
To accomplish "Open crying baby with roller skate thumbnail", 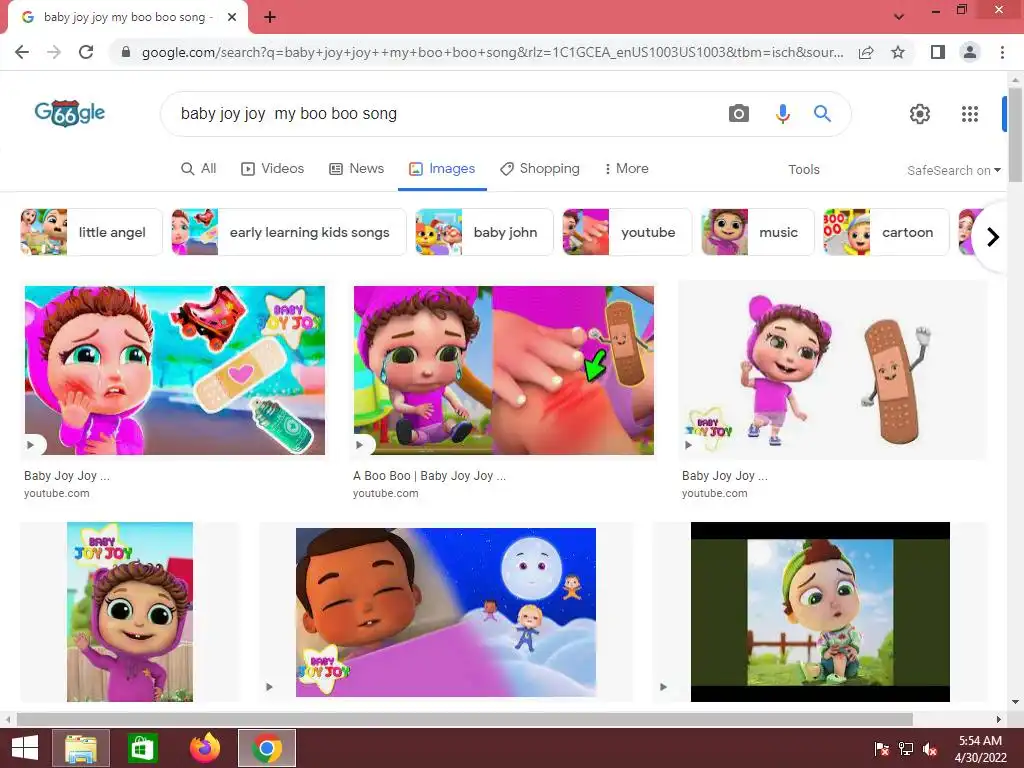I will pos(174,370).
